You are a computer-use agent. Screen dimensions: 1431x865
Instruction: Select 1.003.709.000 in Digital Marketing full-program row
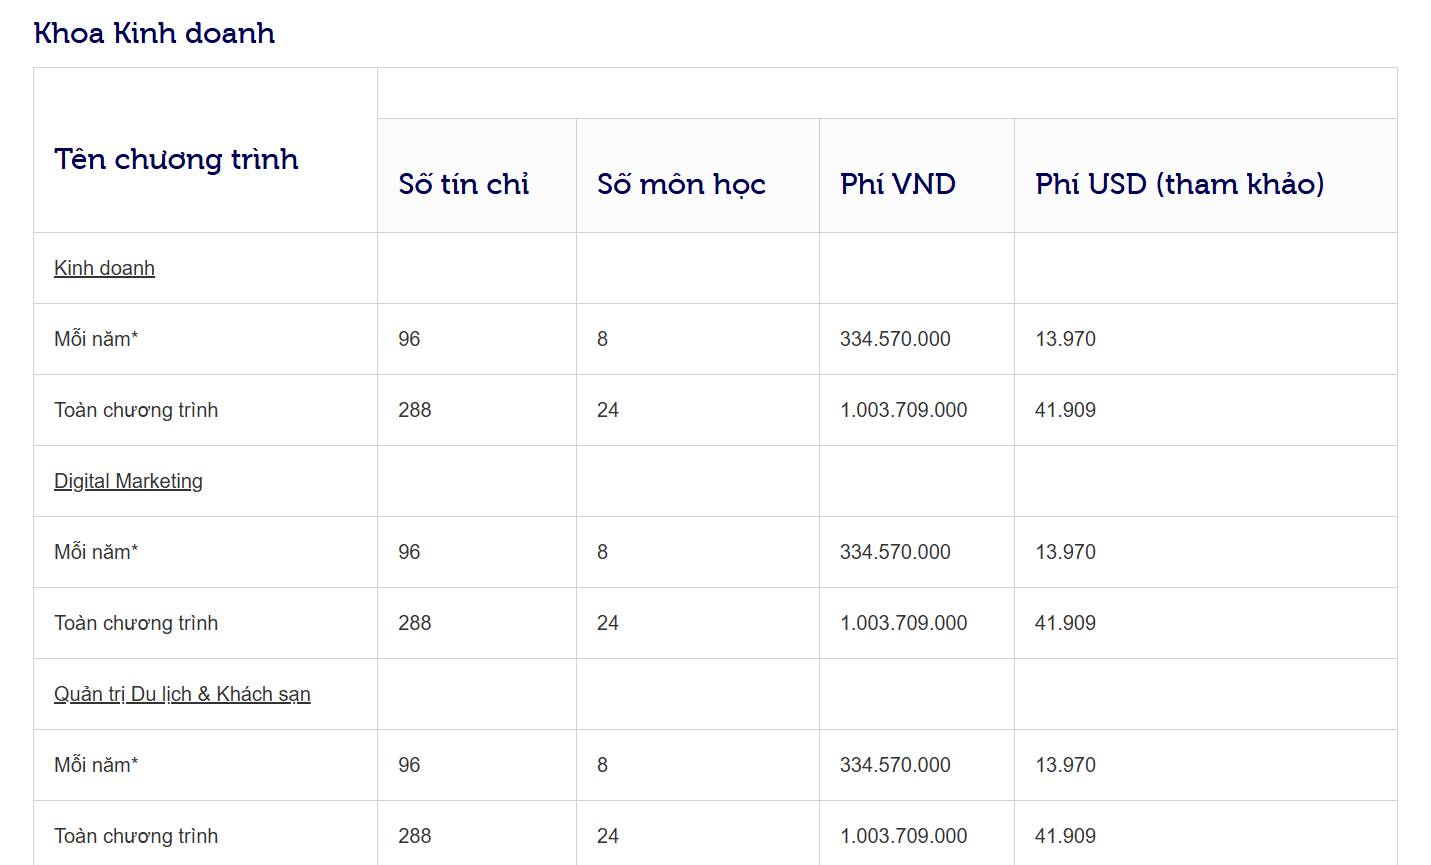tap(904, 623)
